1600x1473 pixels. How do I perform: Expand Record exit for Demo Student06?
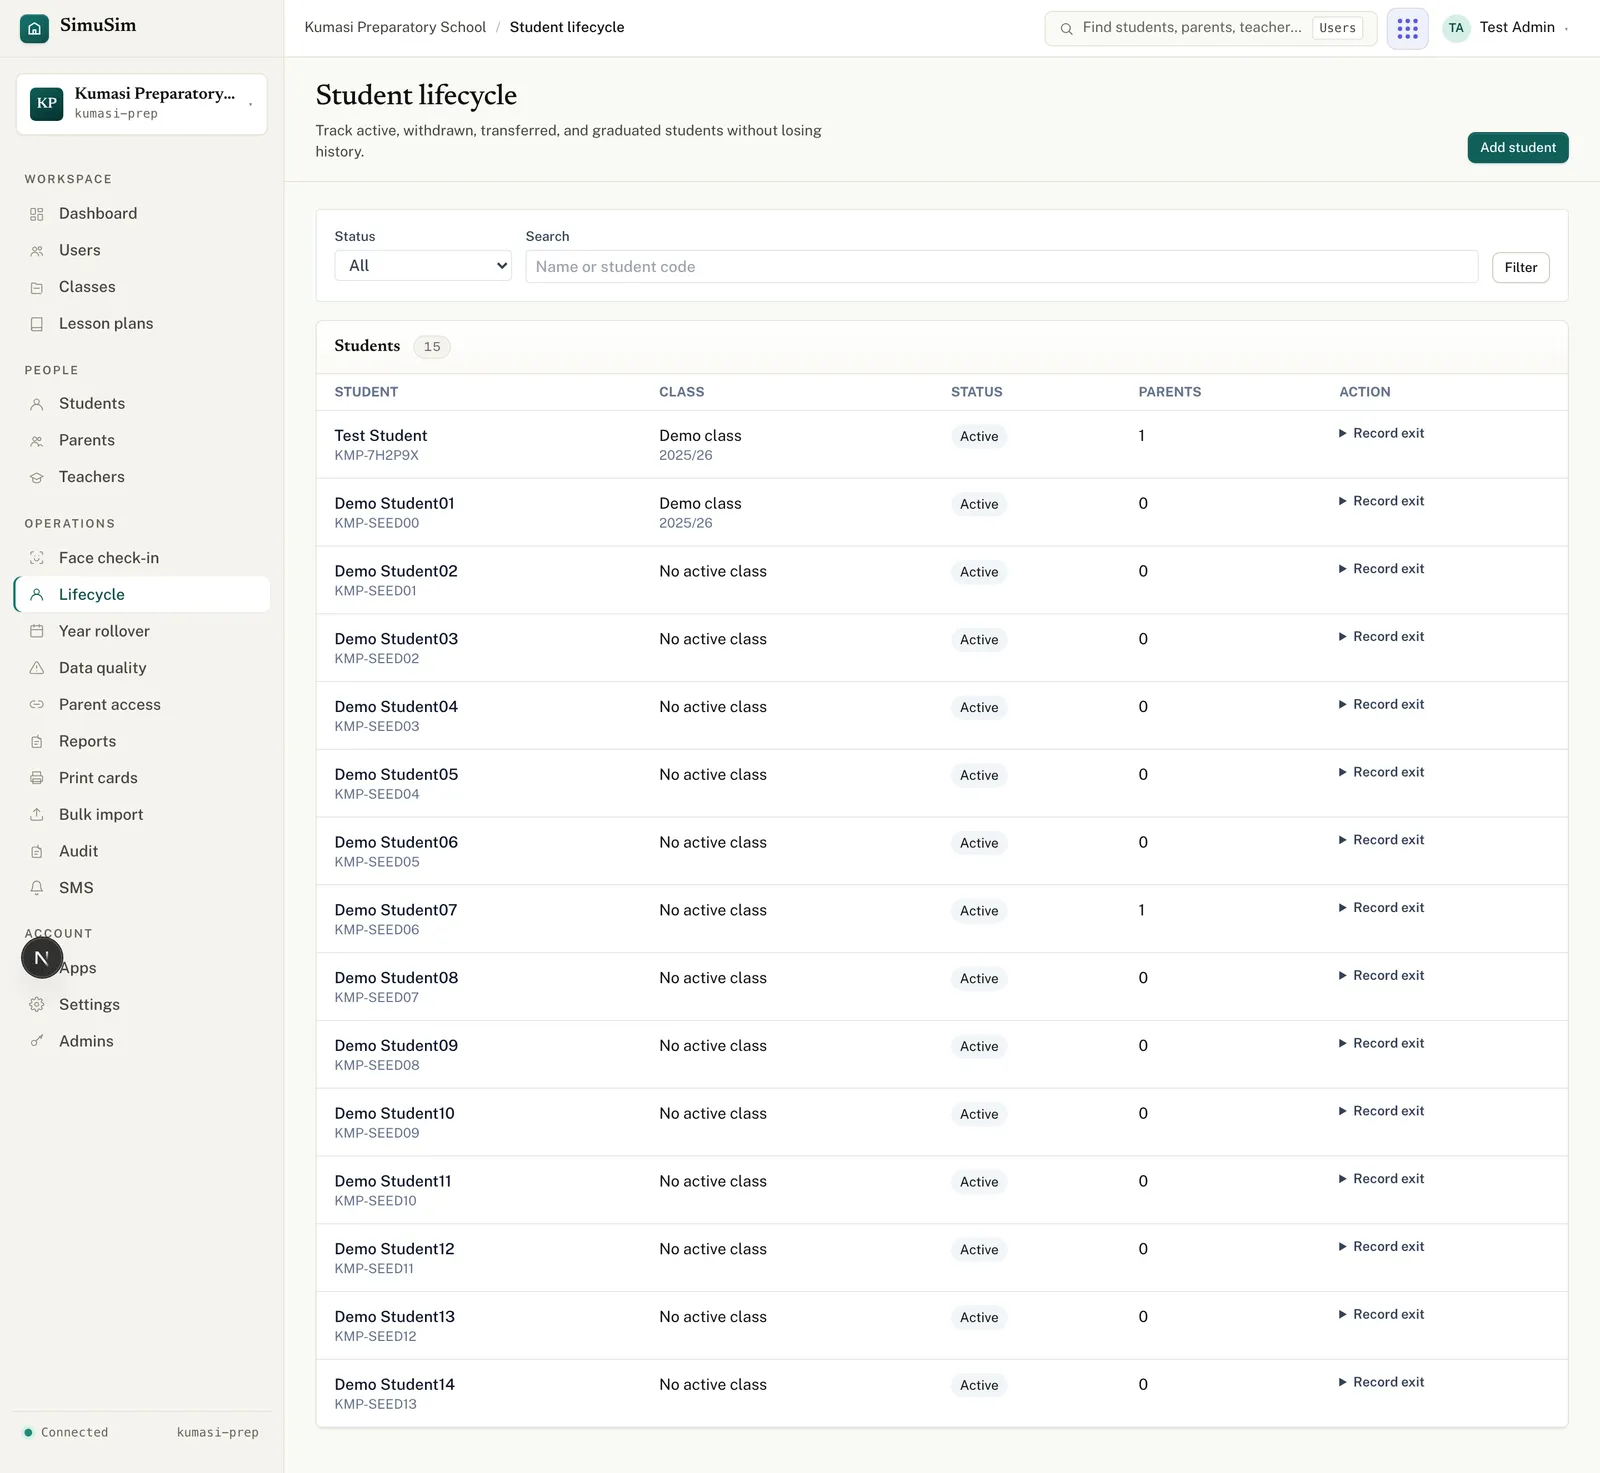tap(1381, 840)
